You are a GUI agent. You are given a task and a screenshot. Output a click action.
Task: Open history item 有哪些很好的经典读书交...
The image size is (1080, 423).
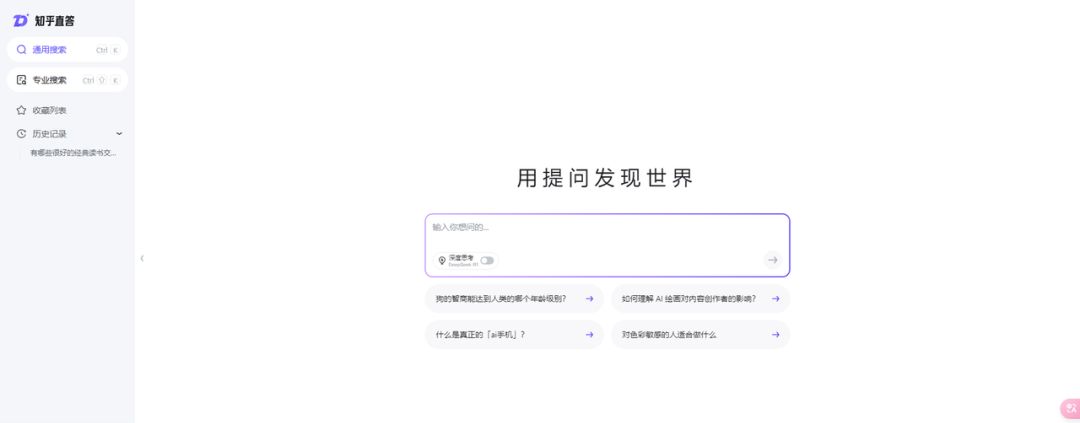click(73, 153)
